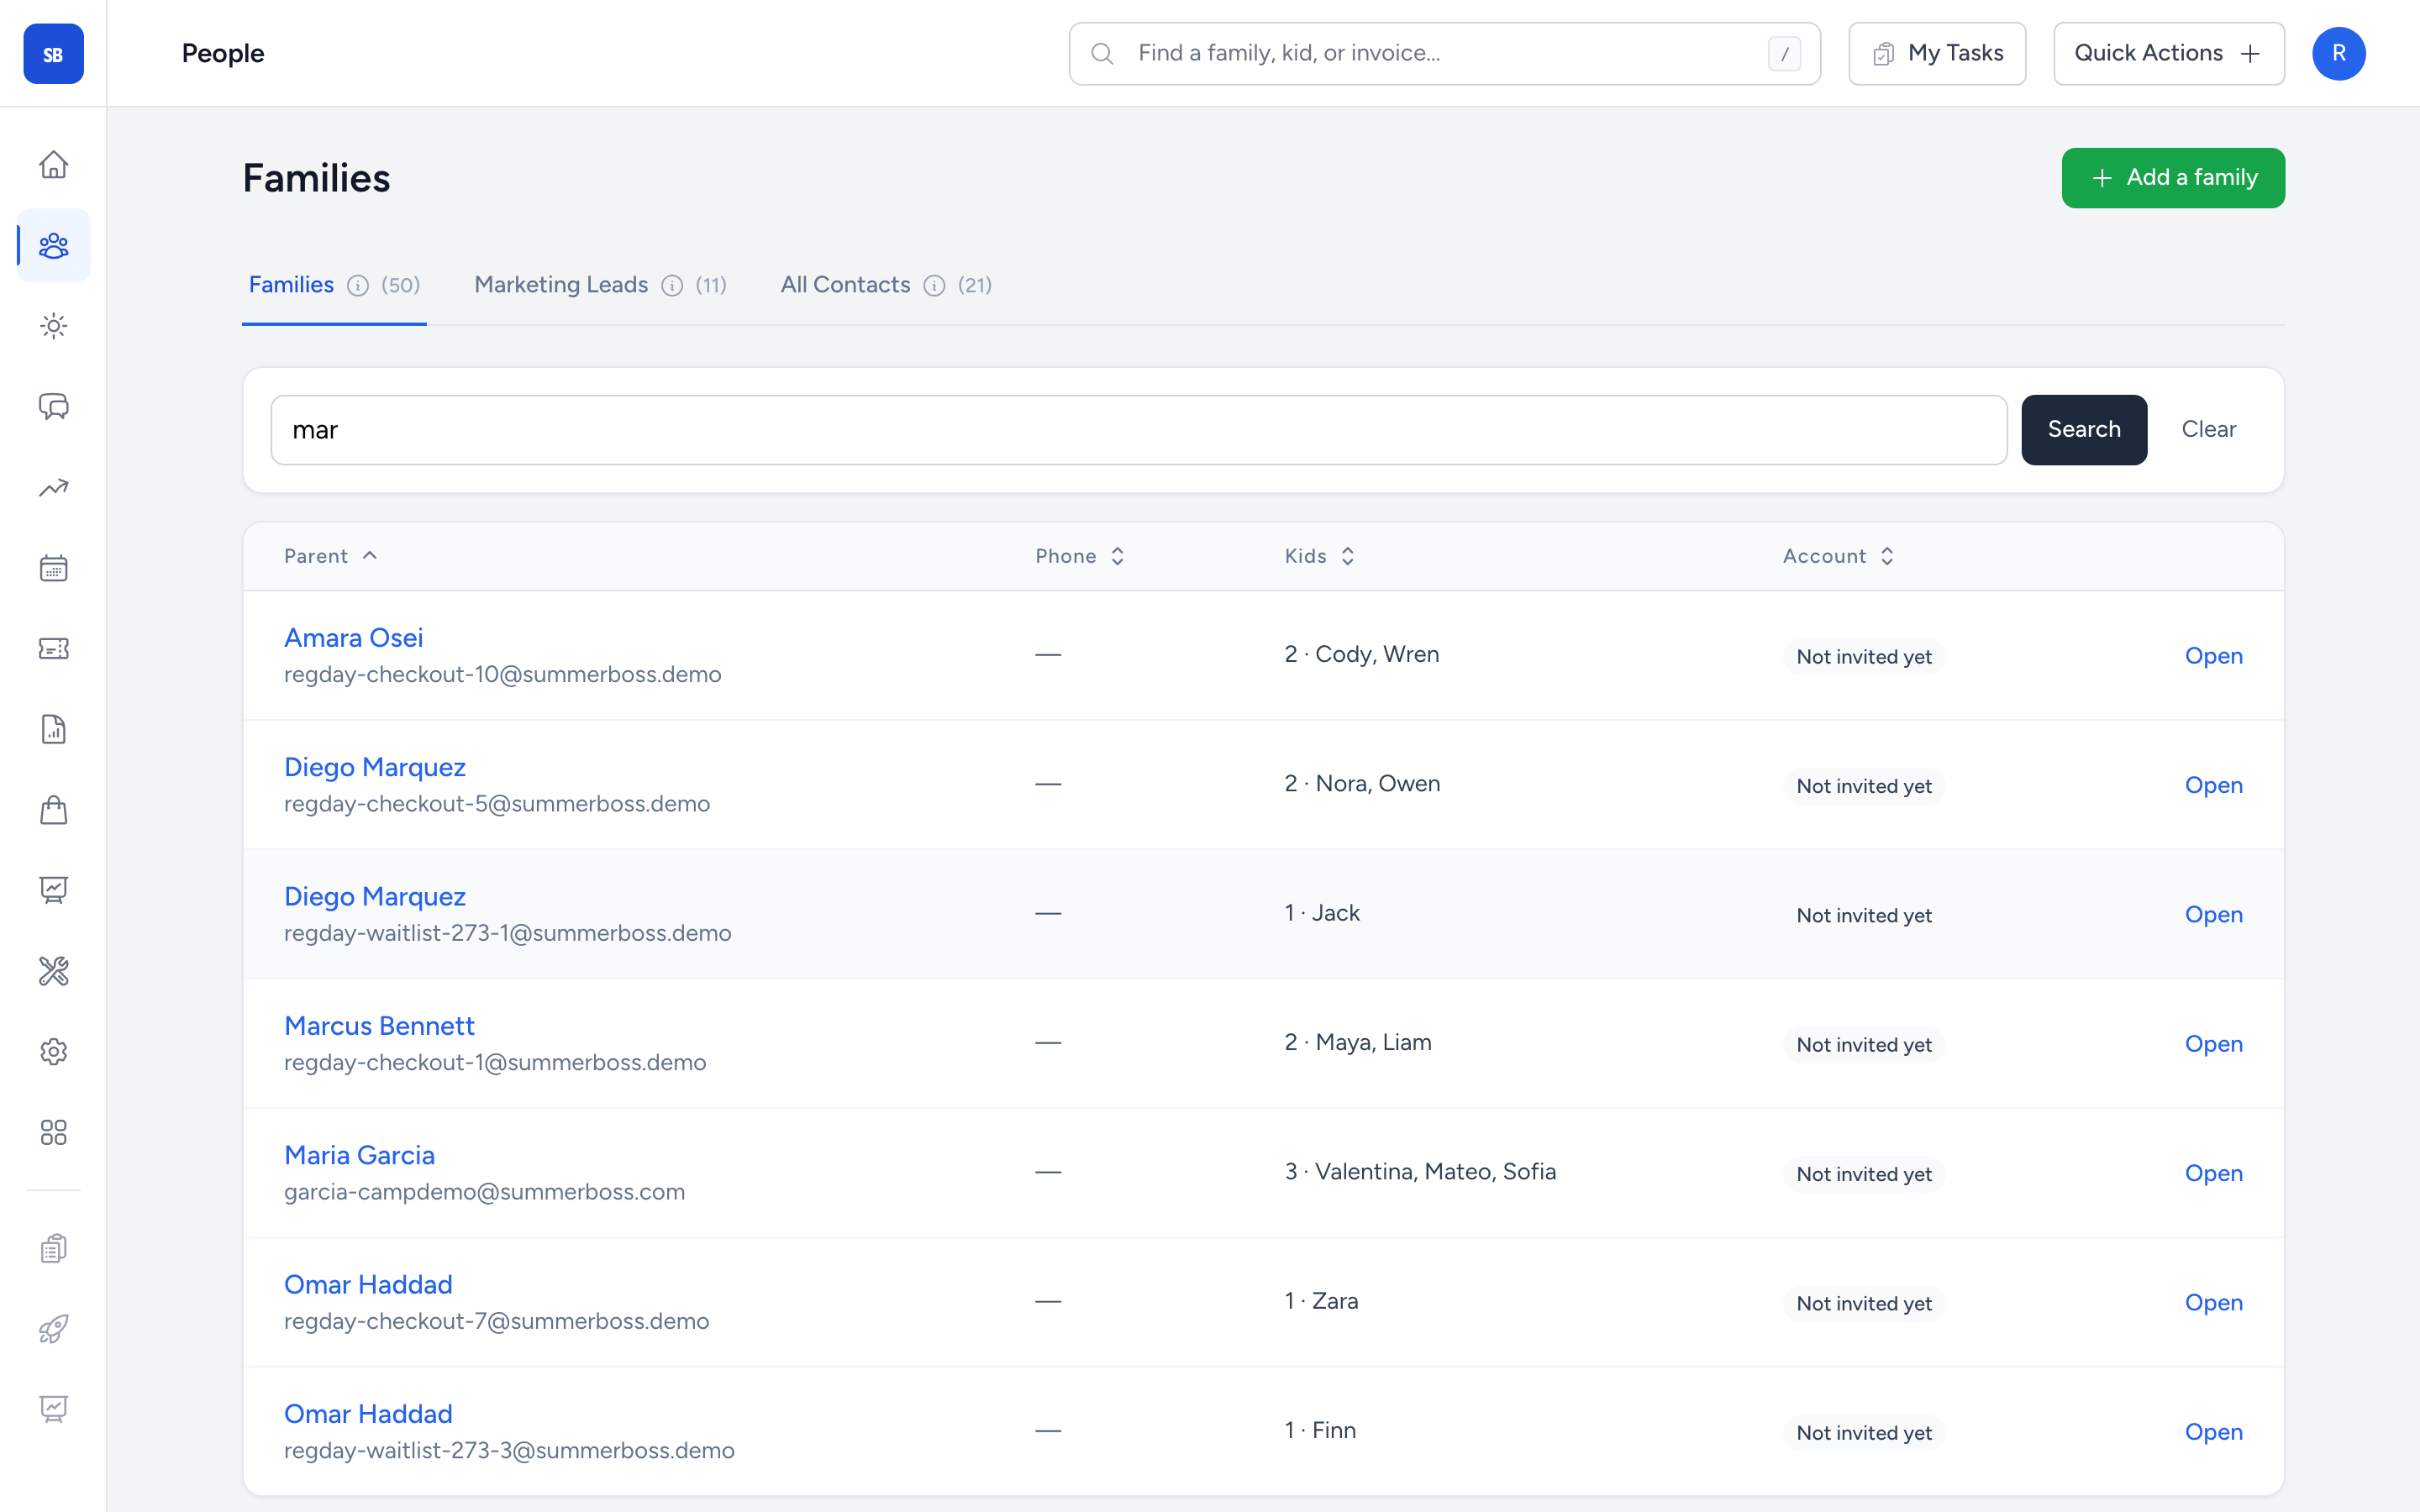This screenshot has height=1512, width=2420.
Task: Open the ticket sidebar icon
Action: [53, 649]
